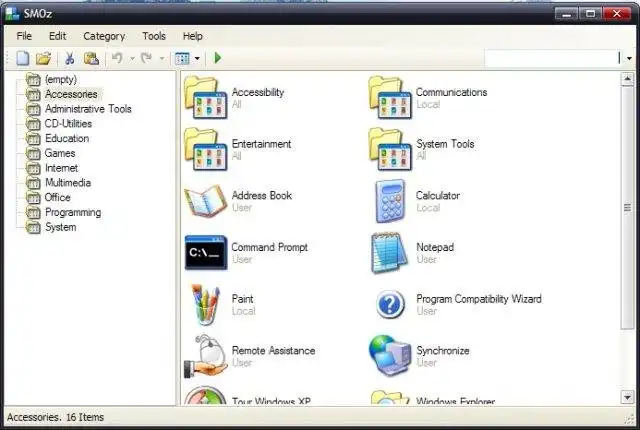Select the Internet category
This screenshot has width=640, height=430.
[61, 168]
